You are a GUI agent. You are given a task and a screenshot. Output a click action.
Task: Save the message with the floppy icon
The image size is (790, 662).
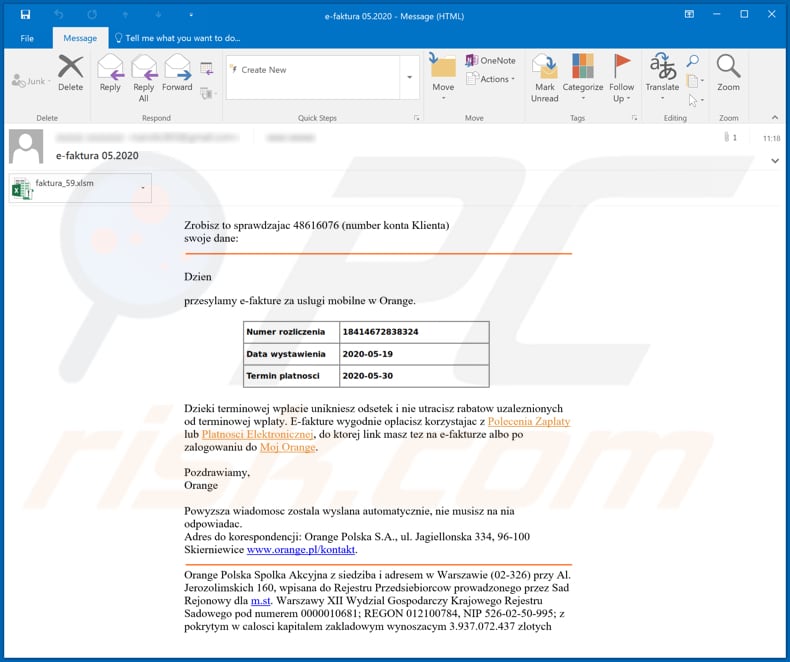click(25, 15)
